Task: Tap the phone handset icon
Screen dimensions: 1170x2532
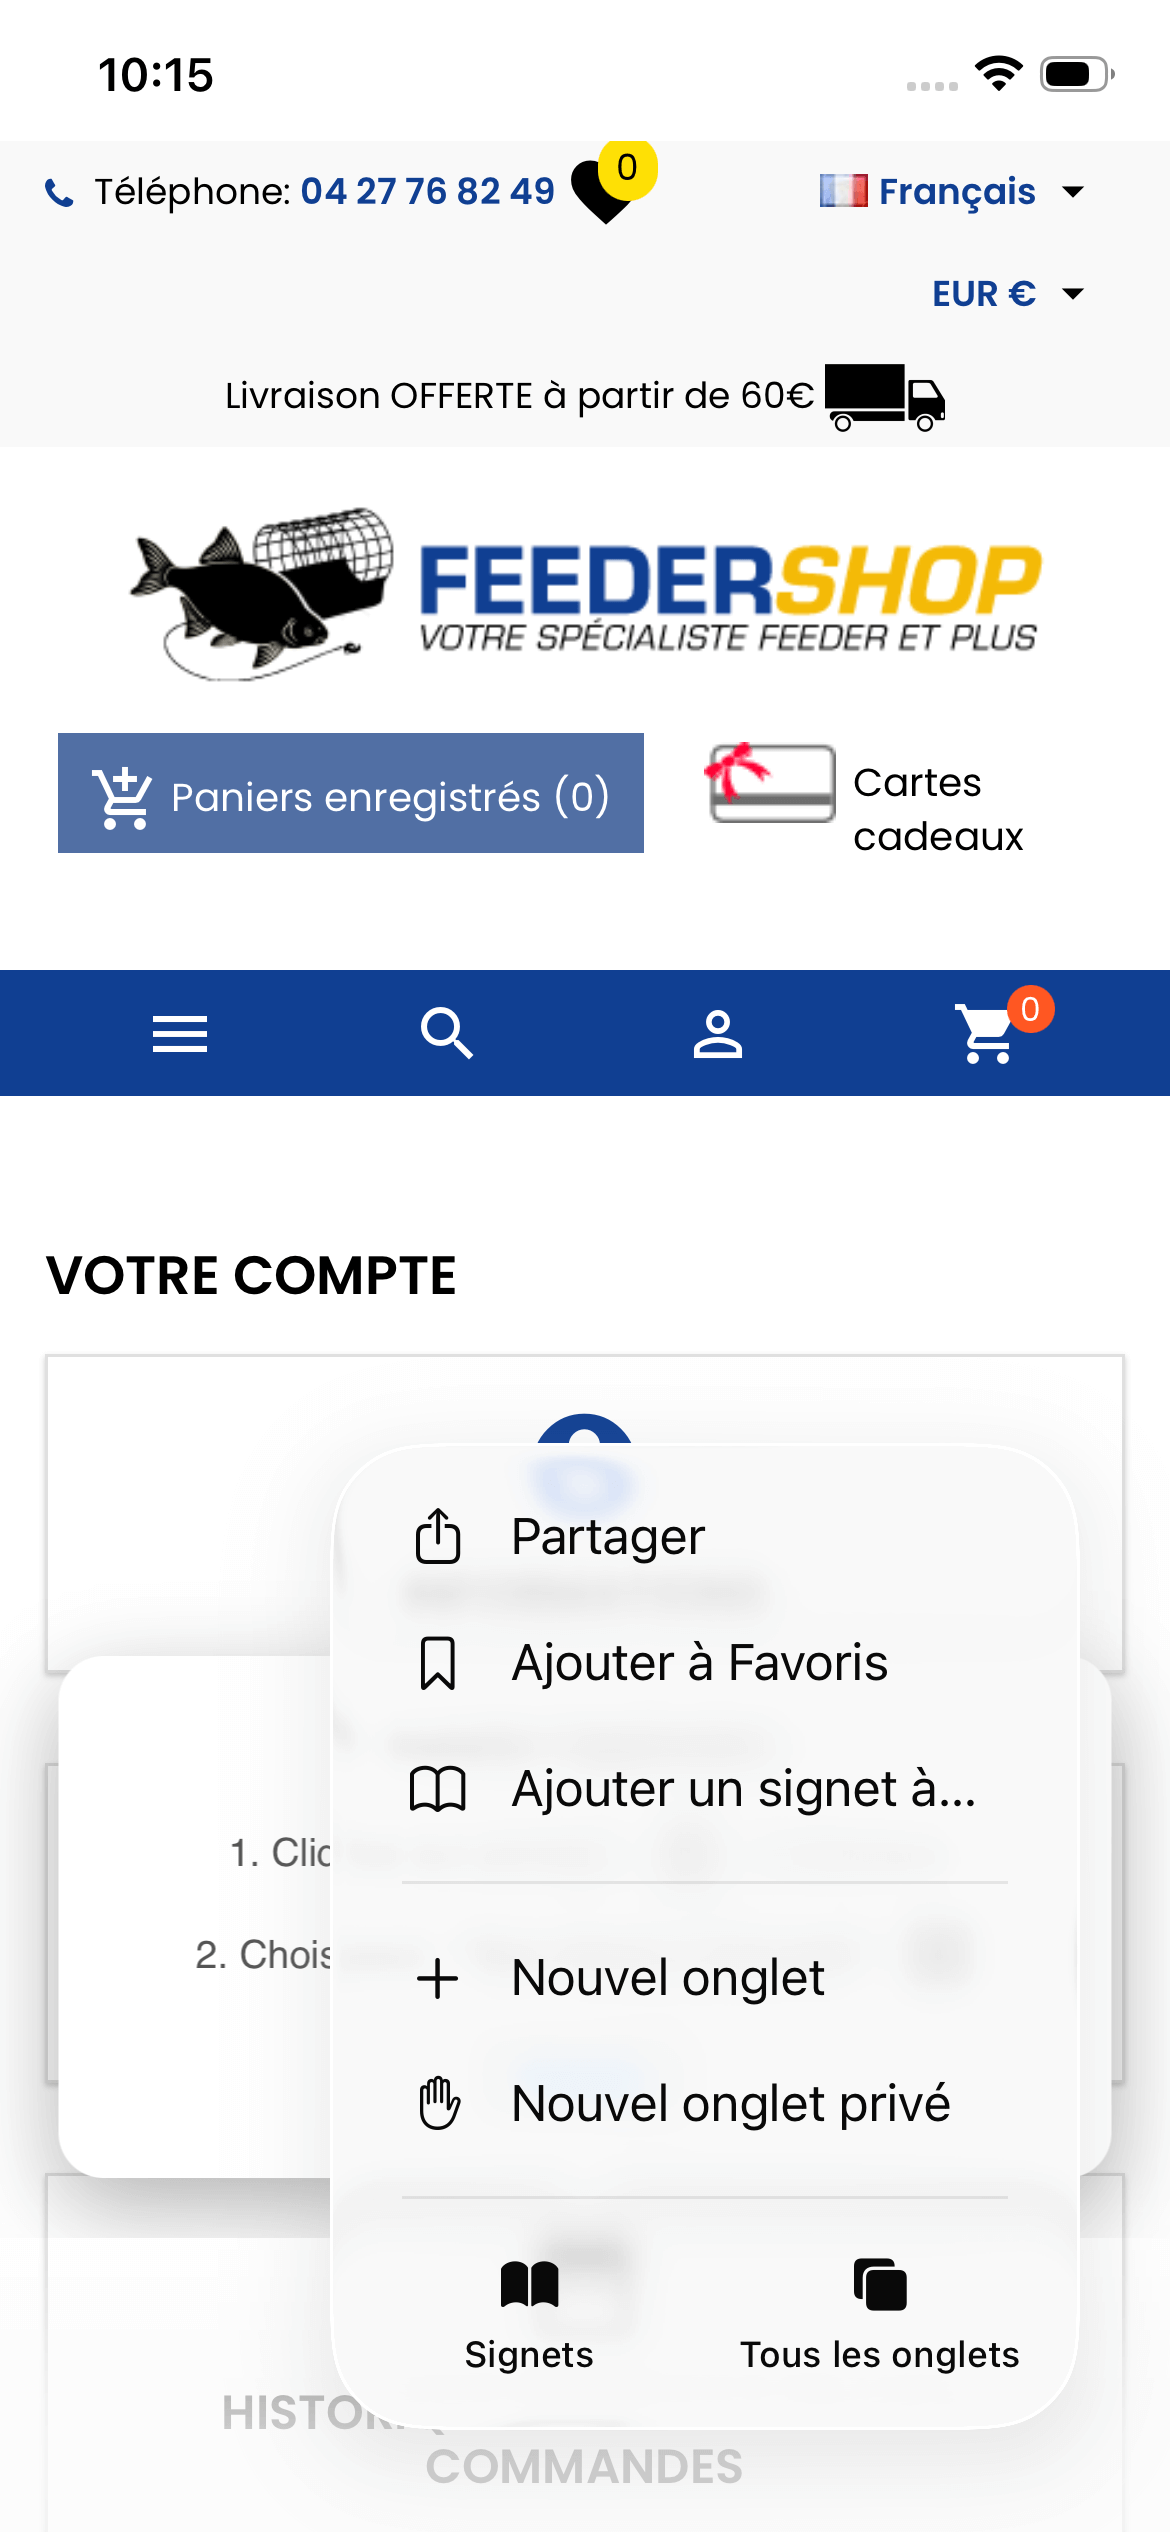Action: point(60,192)
